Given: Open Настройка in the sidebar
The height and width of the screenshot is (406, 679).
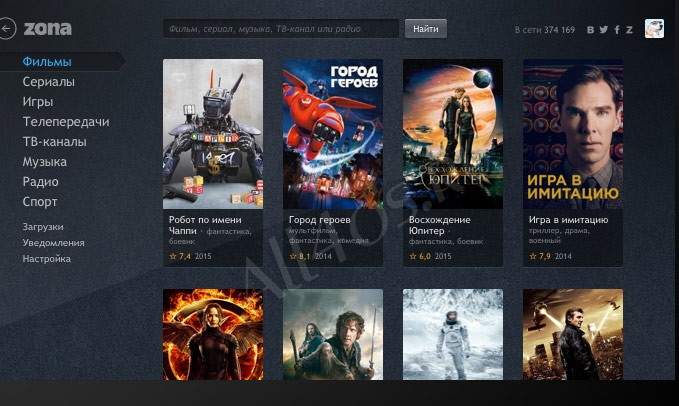Looking at the screenshot, I should pyautogui.click(x=46, y=259).
